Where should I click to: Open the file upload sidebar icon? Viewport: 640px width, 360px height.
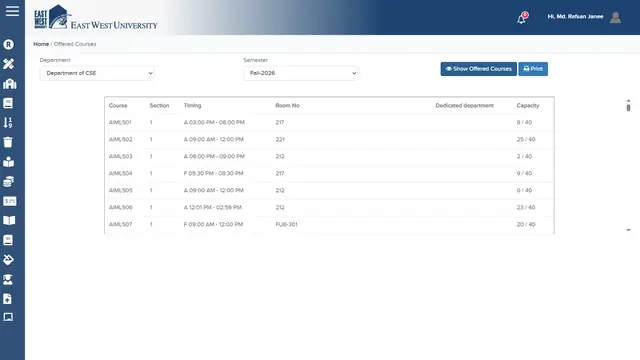pyautogui.click(x=7, y=299)
